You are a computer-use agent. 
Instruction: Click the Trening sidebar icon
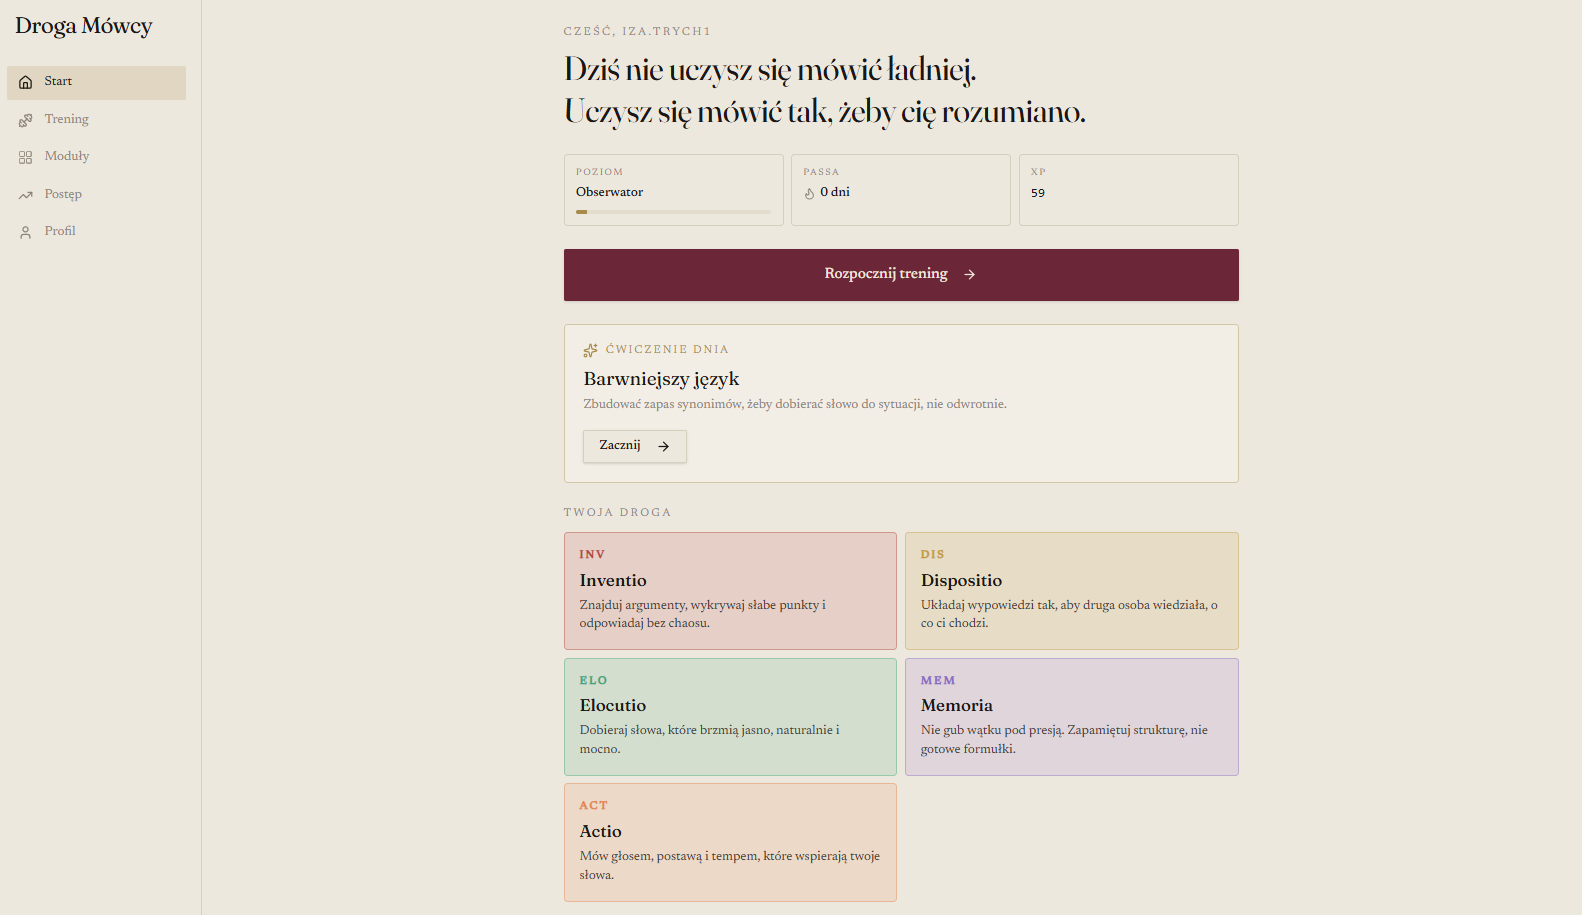pyautogui.click(x=26, y=120)
